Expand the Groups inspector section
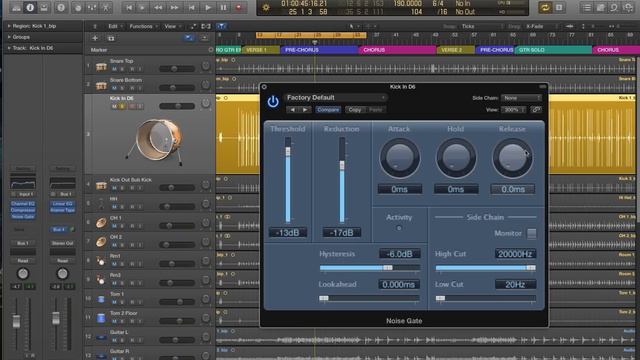 point(9,37)
